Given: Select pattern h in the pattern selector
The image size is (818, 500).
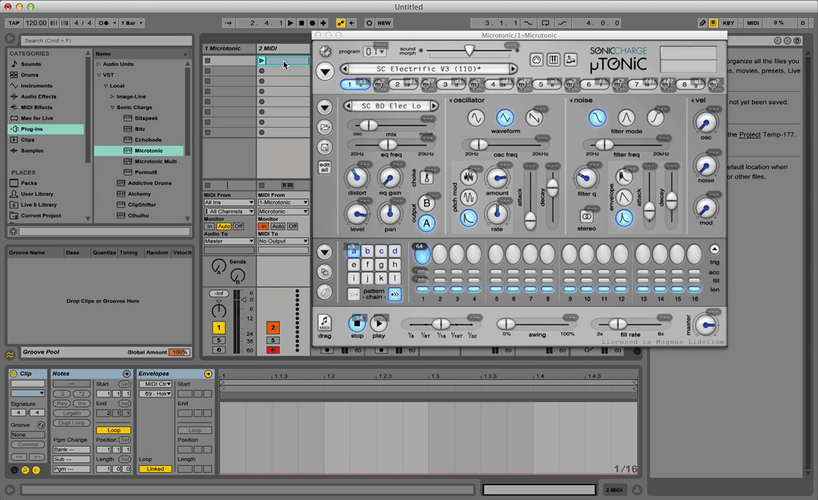Looking at the screenshot, I should click(395, 265).
